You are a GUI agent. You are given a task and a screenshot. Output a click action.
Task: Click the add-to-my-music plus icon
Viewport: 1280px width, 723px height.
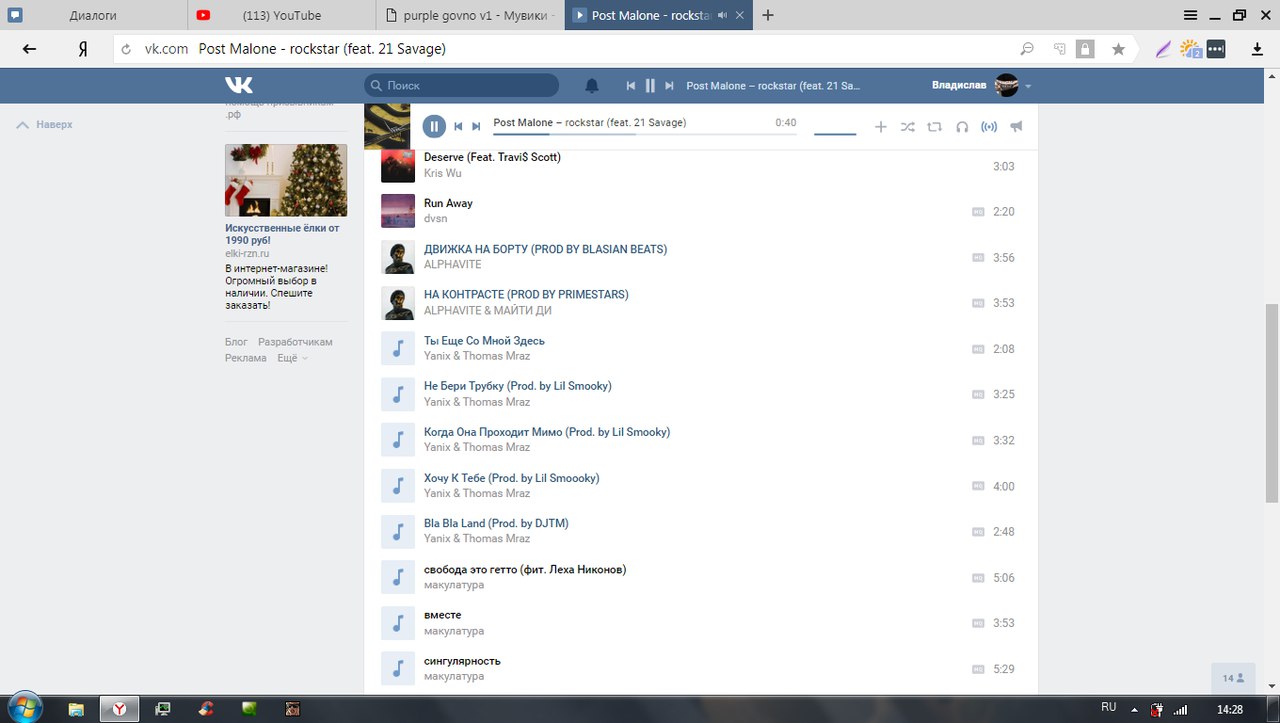coord(881,127)
